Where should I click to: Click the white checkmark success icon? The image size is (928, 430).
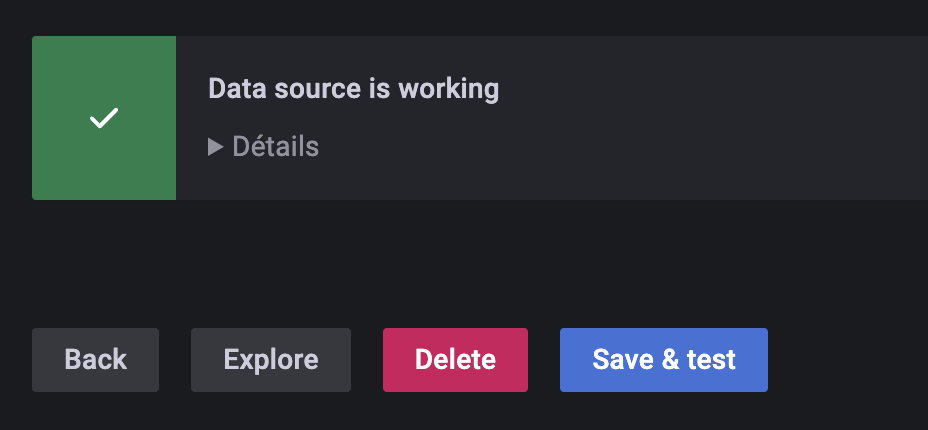[x=104, y=118]
